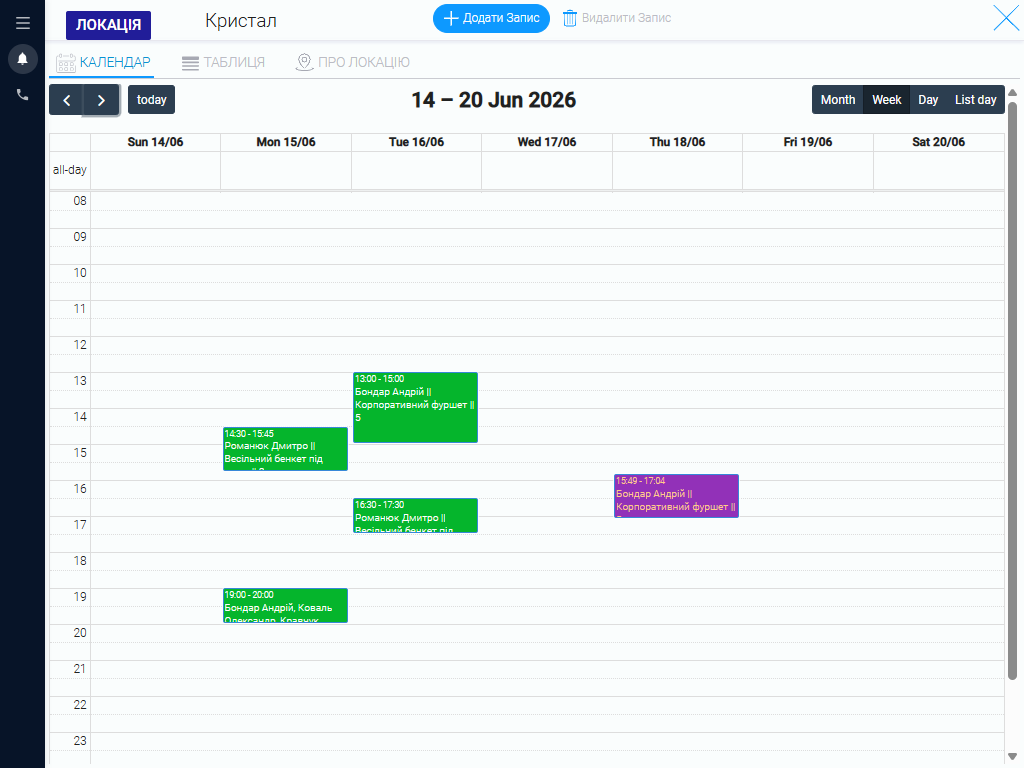Switch to List day view
Viewport: 1024px width, 768px height.
click(x=975, y=100)
